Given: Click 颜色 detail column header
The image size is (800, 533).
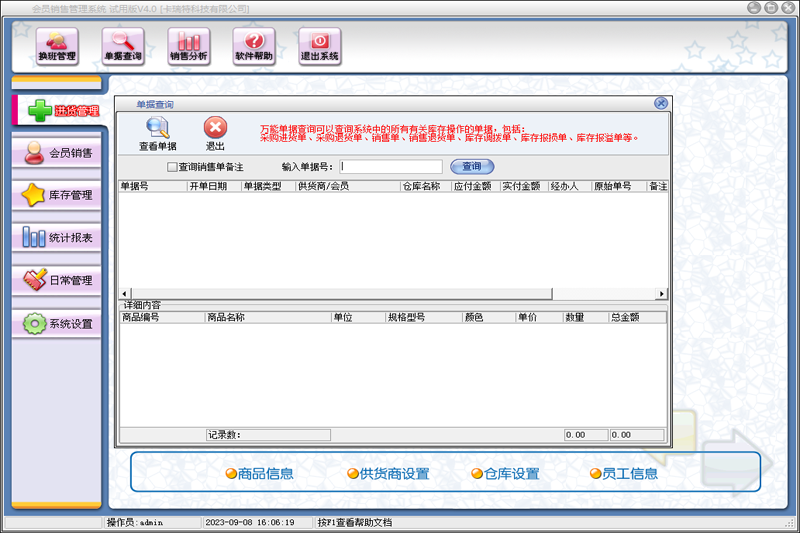Looking at the screenshot, I should click(489, 317).
